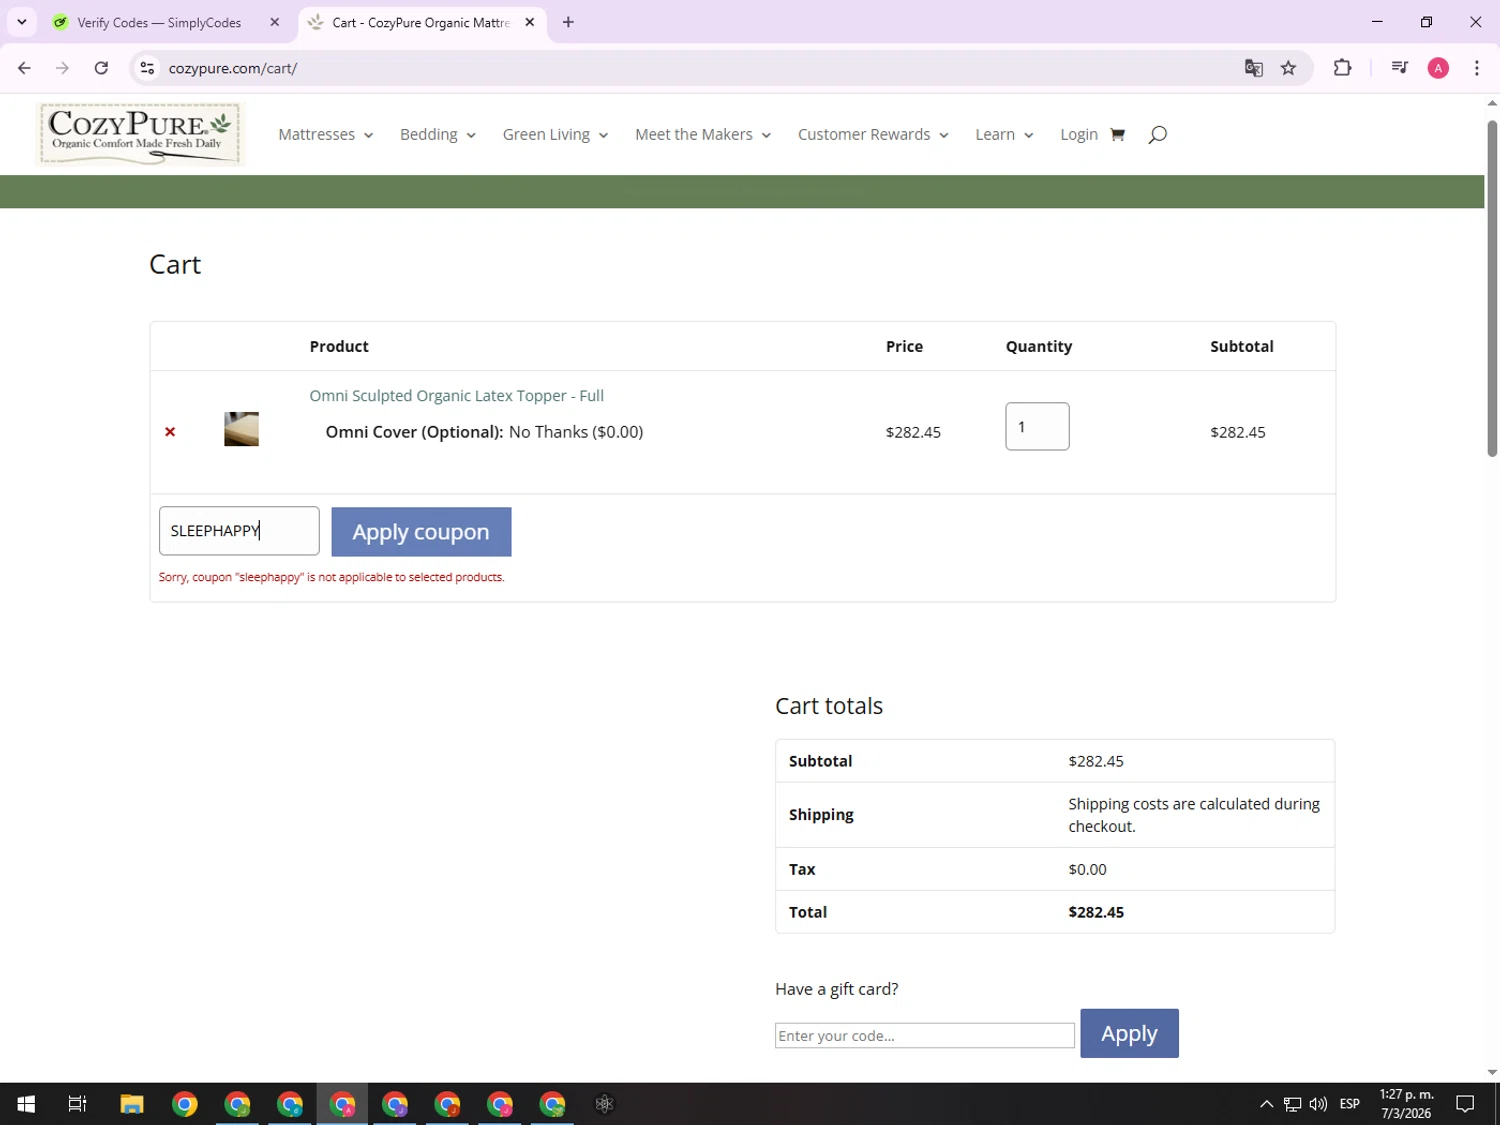Expand the Bedding menu

[x=437, y=134]
